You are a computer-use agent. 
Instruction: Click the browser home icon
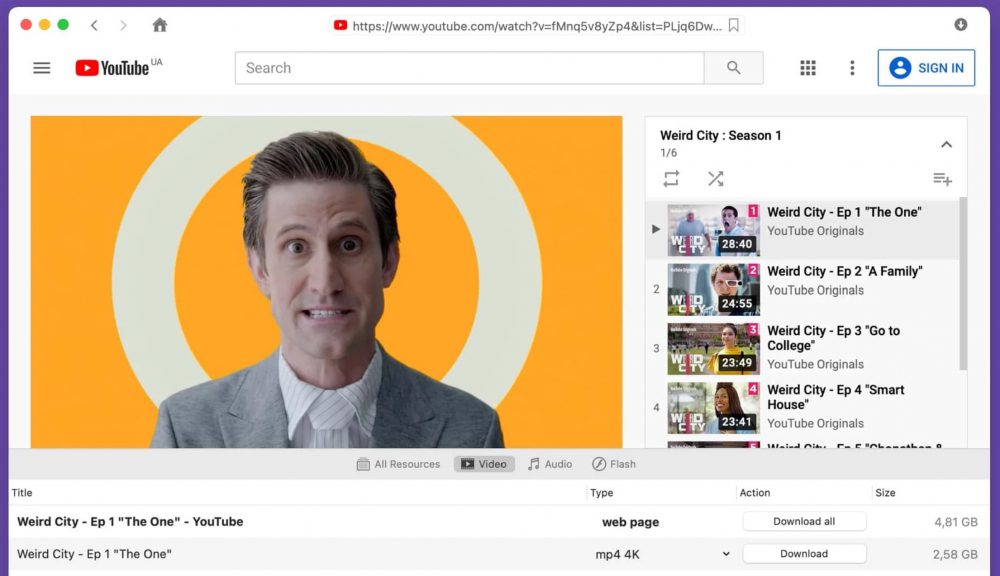(x=159, y=25)
